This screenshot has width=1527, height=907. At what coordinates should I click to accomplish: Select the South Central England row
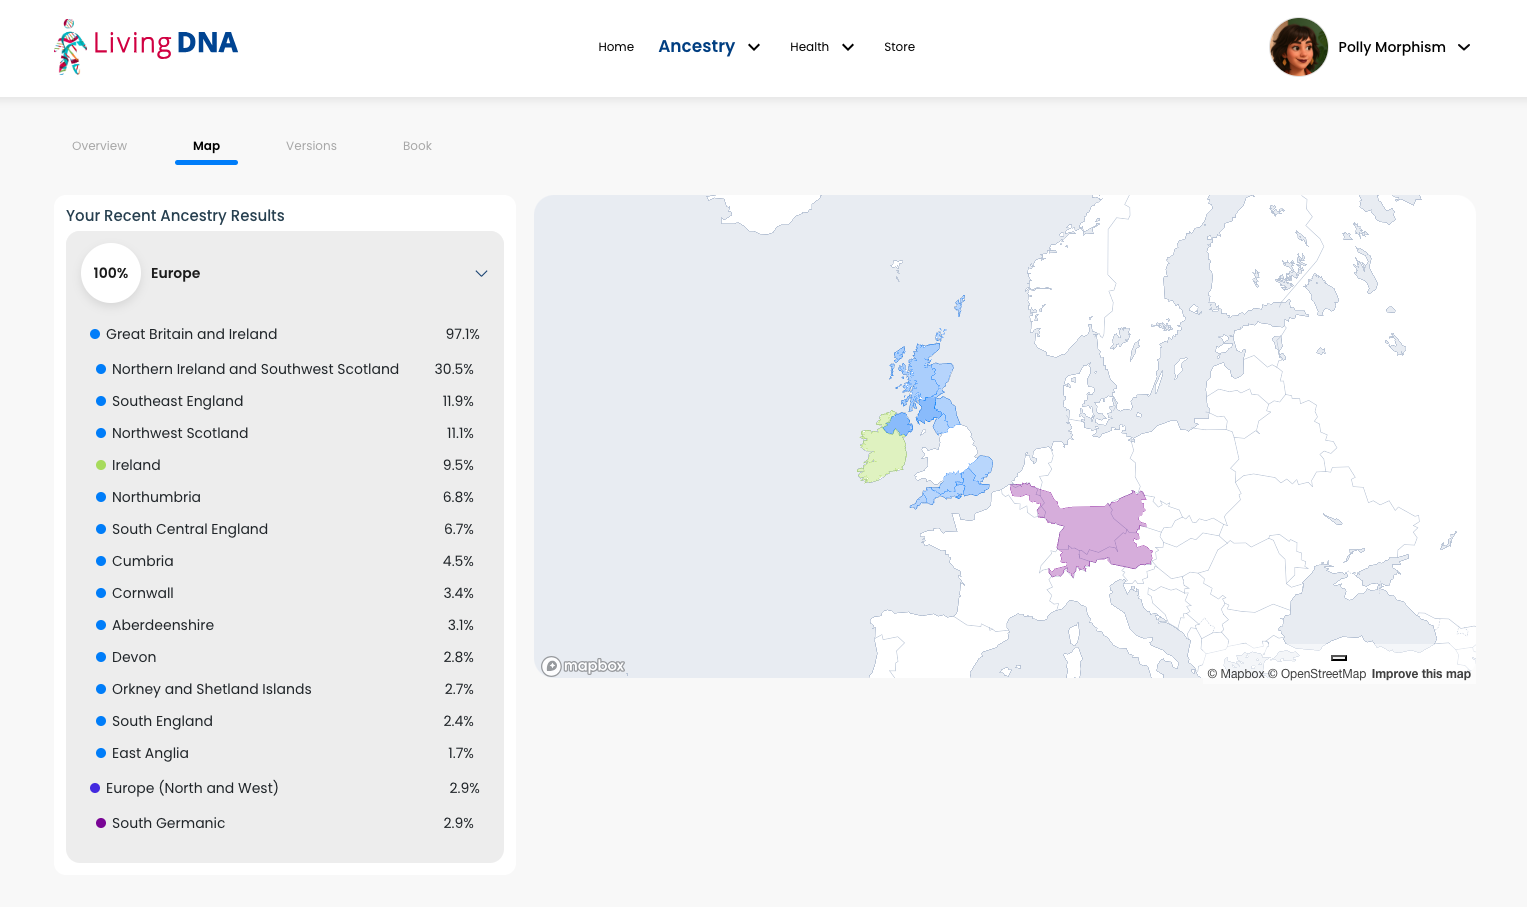[x=285, y=529]
